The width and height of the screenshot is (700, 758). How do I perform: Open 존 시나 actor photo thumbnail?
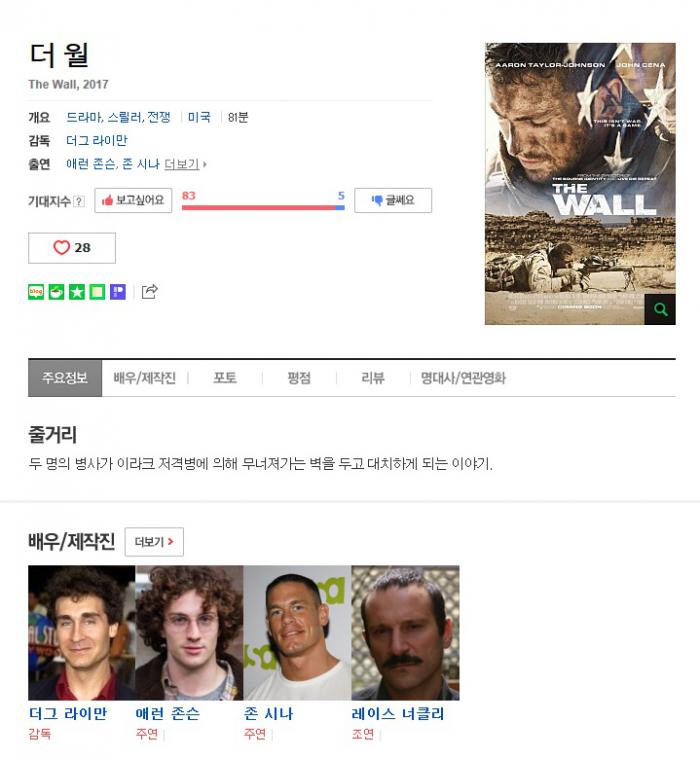(297, 633)
